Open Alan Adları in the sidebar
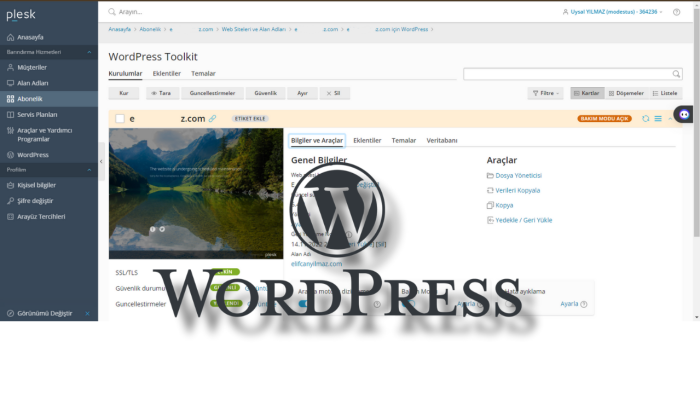This screenshot has width=700, height=394. (33, 83)
